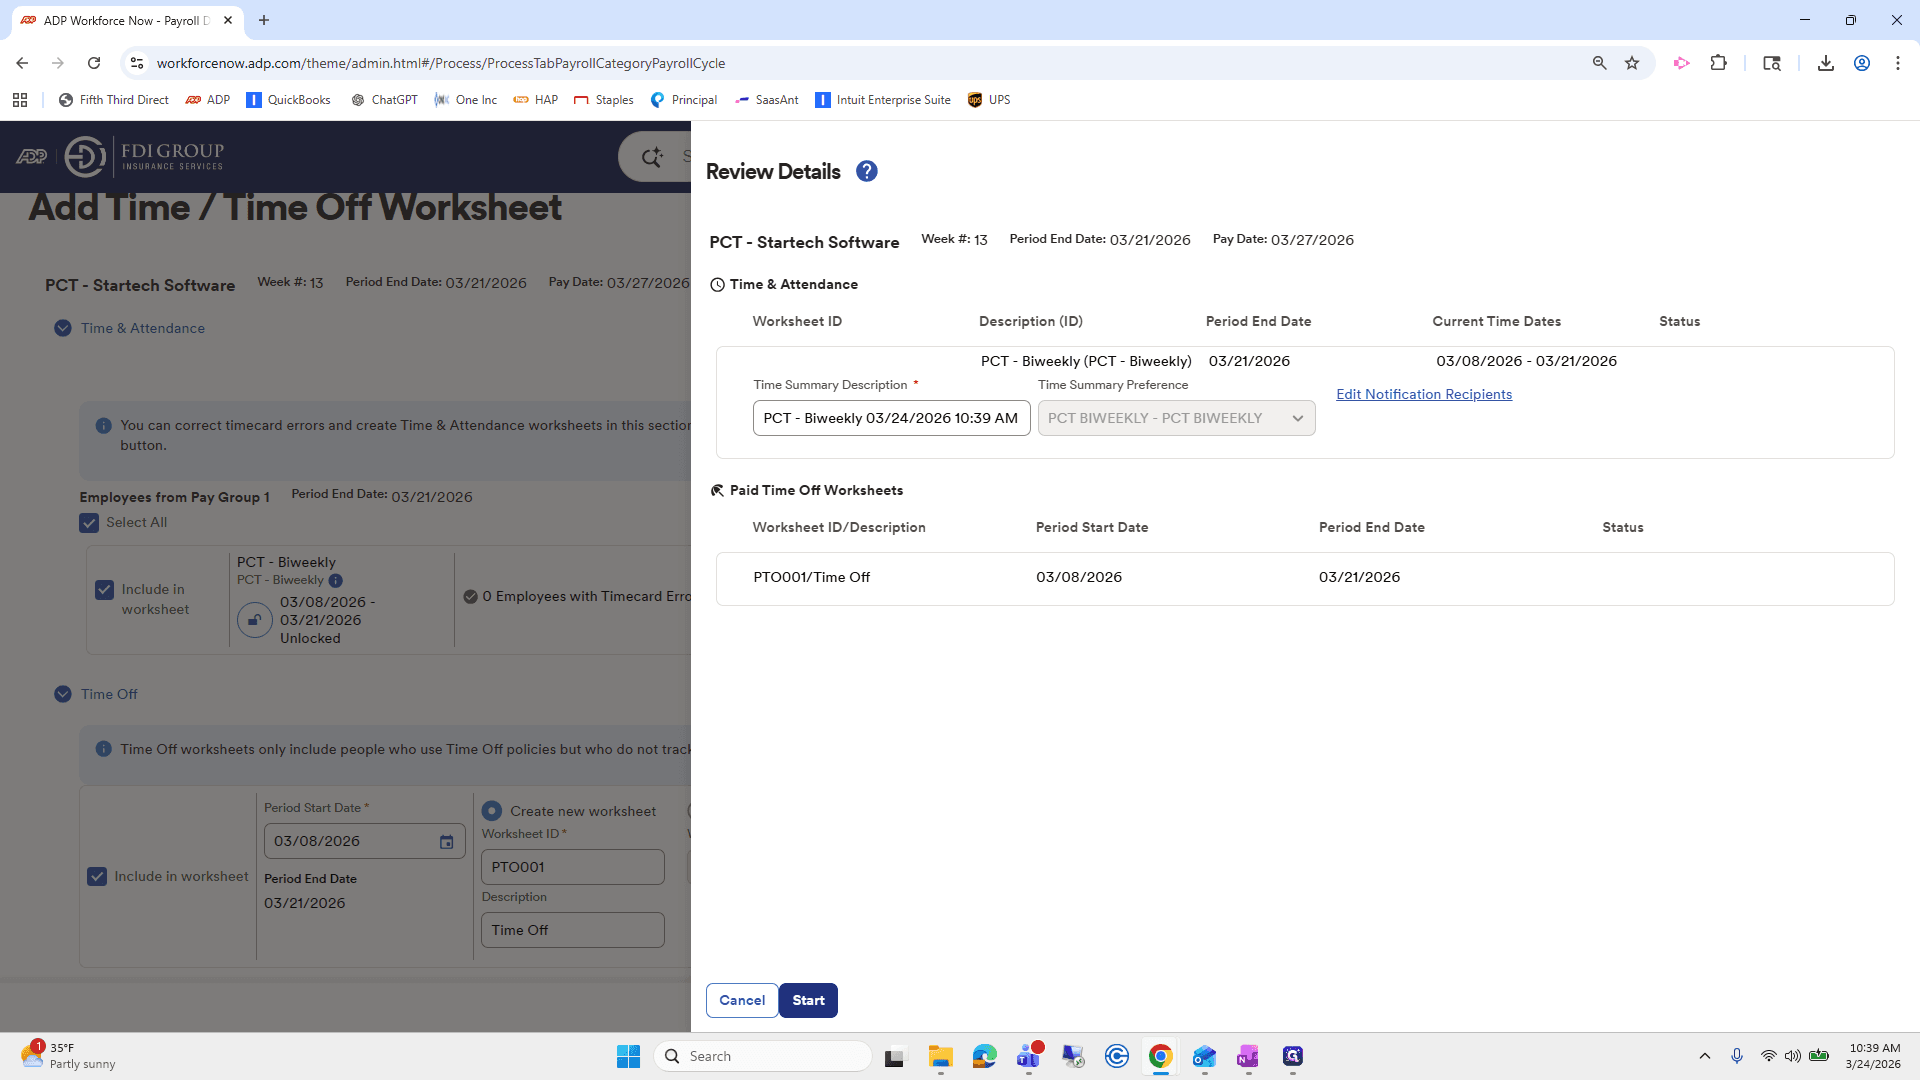Open the Chrome downloads icon
1920x1080 pixels.
click(x=1825, y=63)
